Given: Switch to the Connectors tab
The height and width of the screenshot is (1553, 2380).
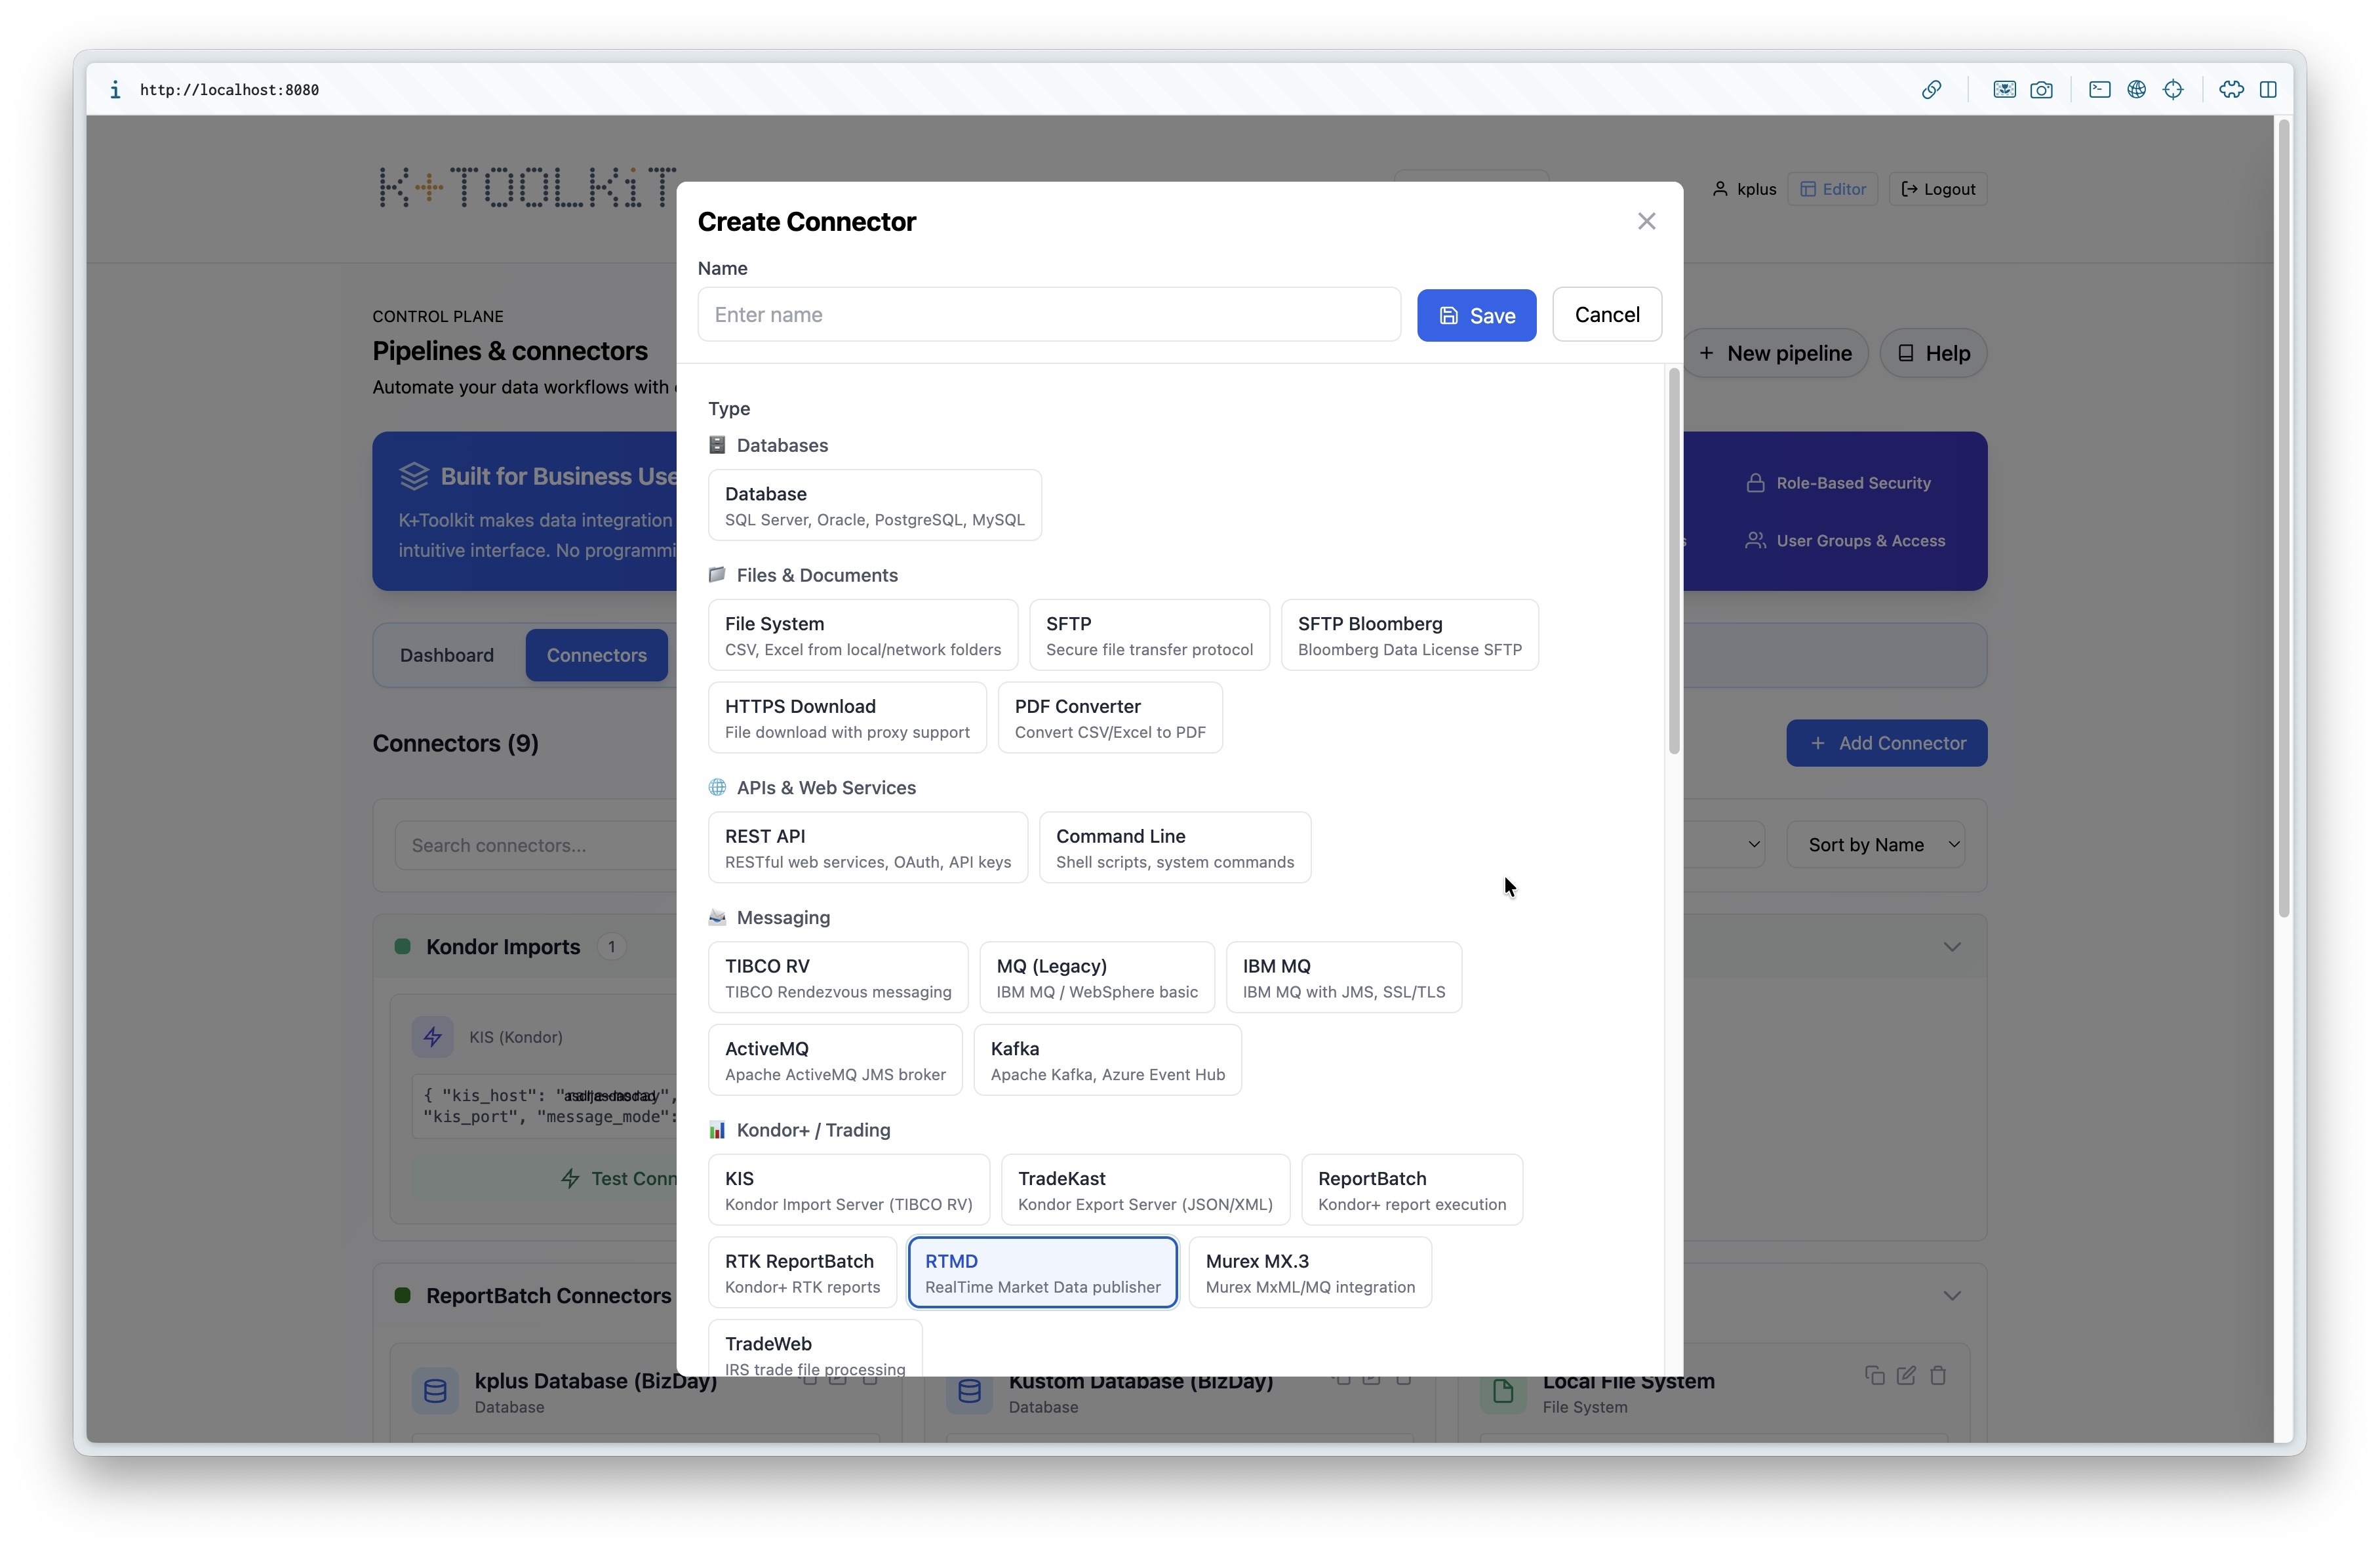Looking at the screenshot, I should tap(596, 655).
